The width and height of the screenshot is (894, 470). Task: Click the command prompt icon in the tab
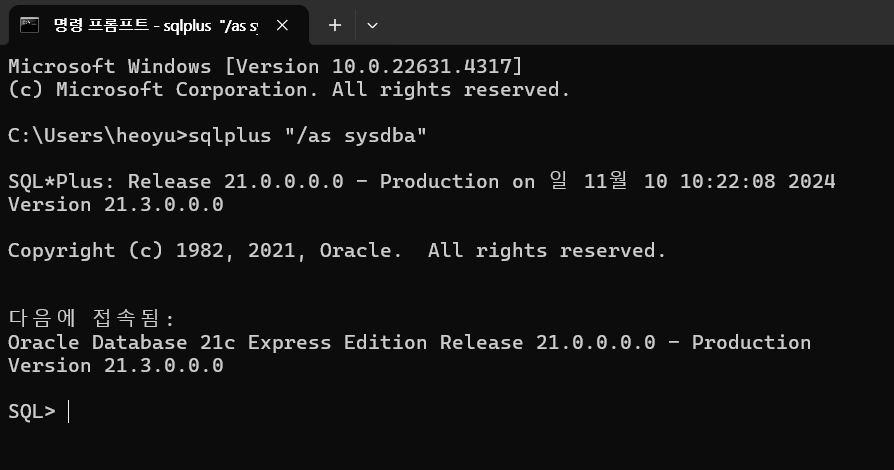tap(29, 25)
